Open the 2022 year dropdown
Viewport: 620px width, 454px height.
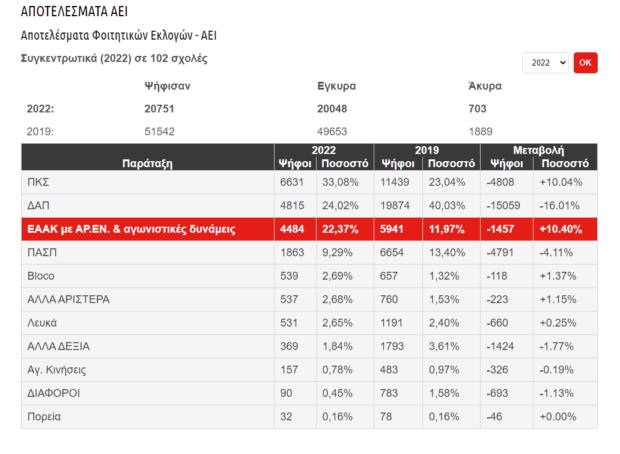point(545,63)
